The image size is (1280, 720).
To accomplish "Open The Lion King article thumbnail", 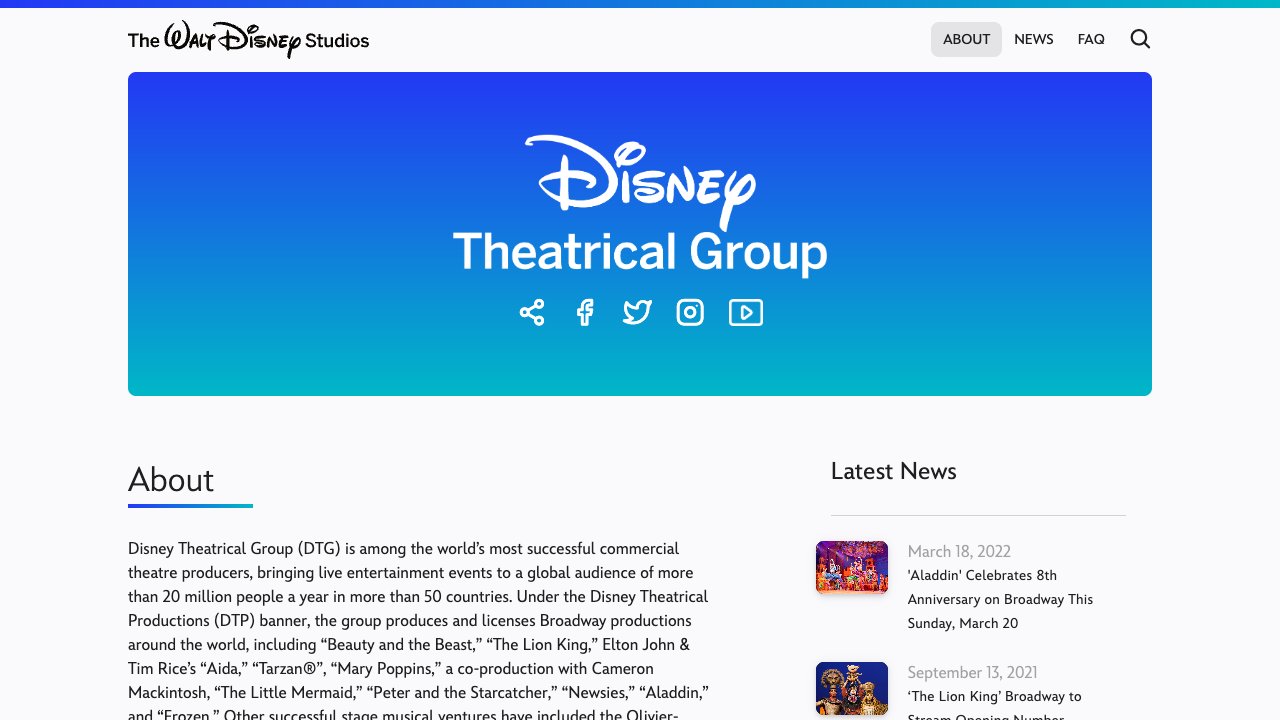I will (852, 688).
